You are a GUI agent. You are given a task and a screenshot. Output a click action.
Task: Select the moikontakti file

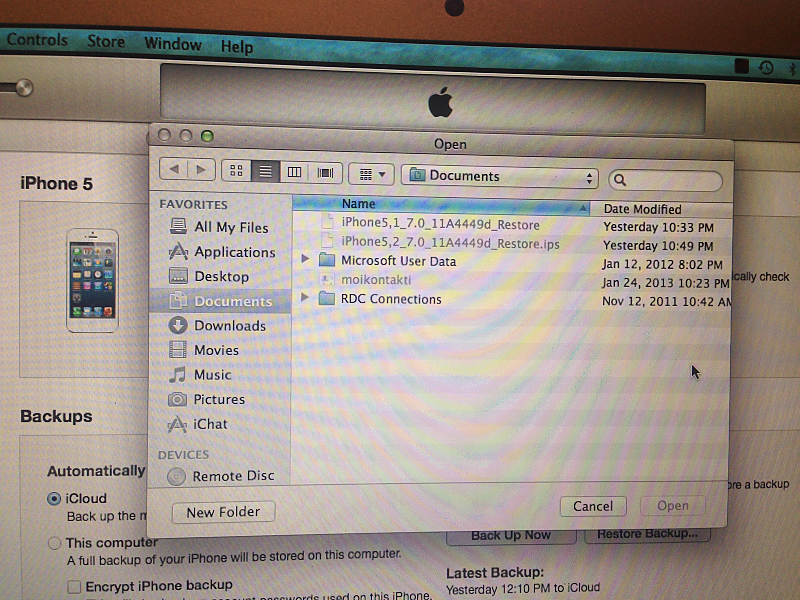[x=376, y=280]
